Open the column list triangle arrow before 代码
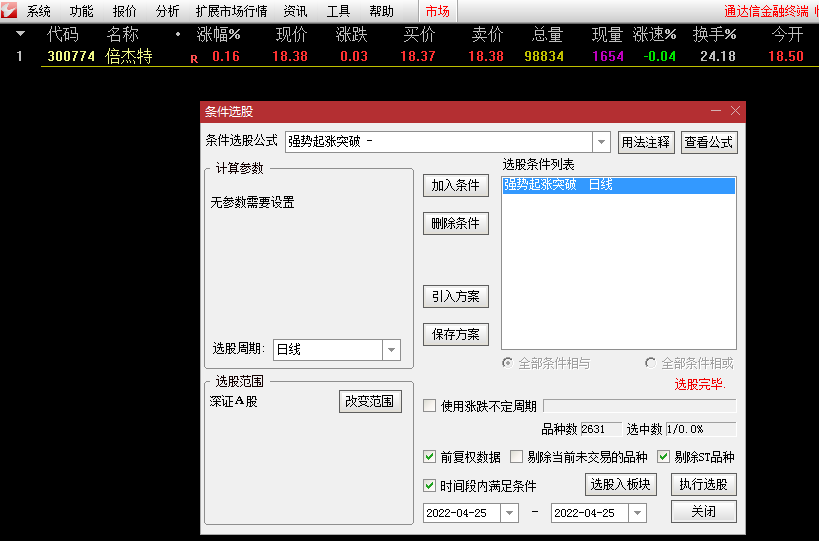Viewport: 819px width, 541px height. 20,34
